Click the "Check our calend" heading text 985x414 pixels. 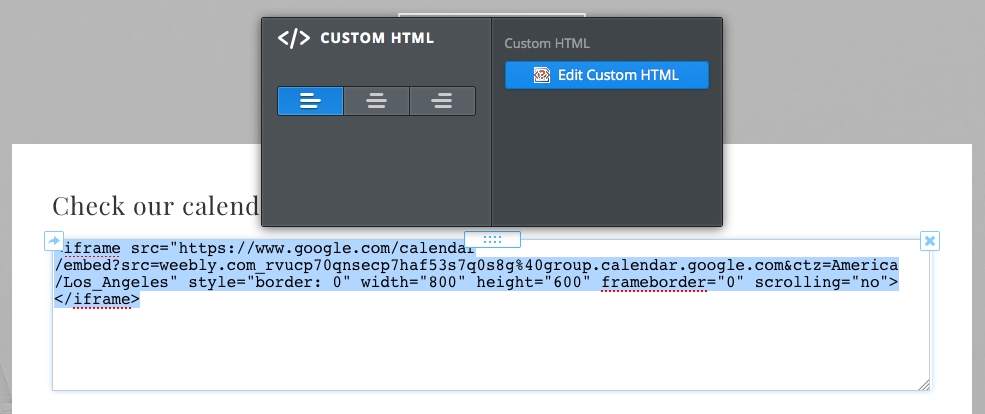click(x=156, y=205)
